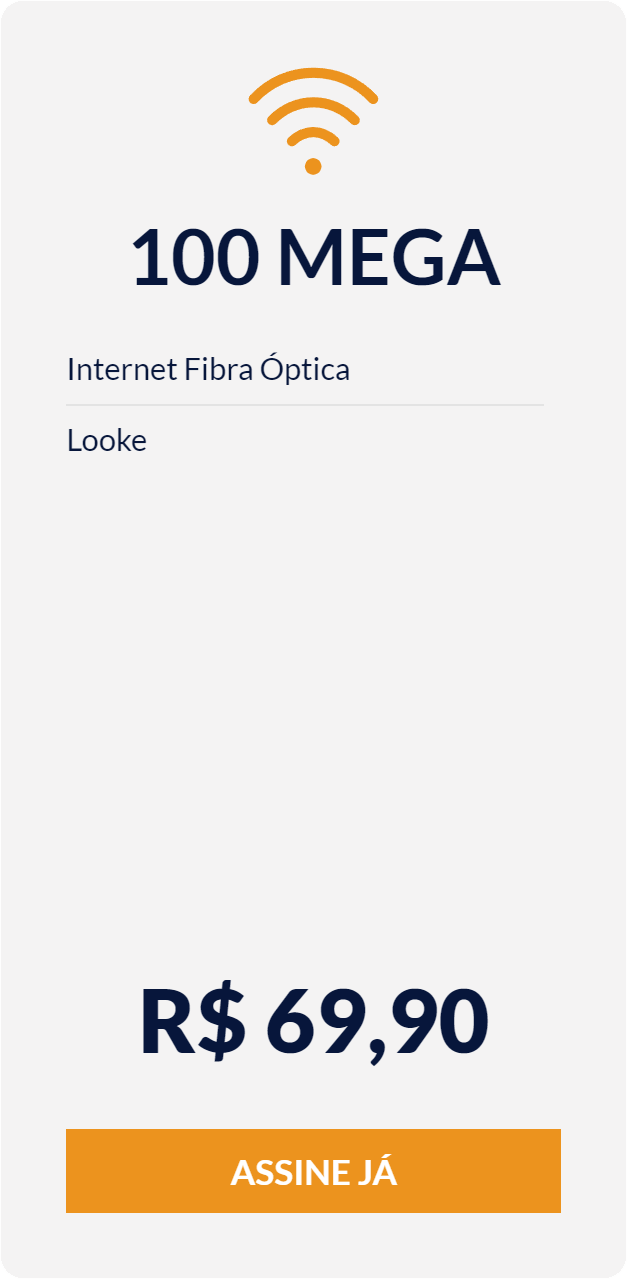Click the word MEGA in the heading
Viewport: 627px width, 1279px height.
[388, 258]
